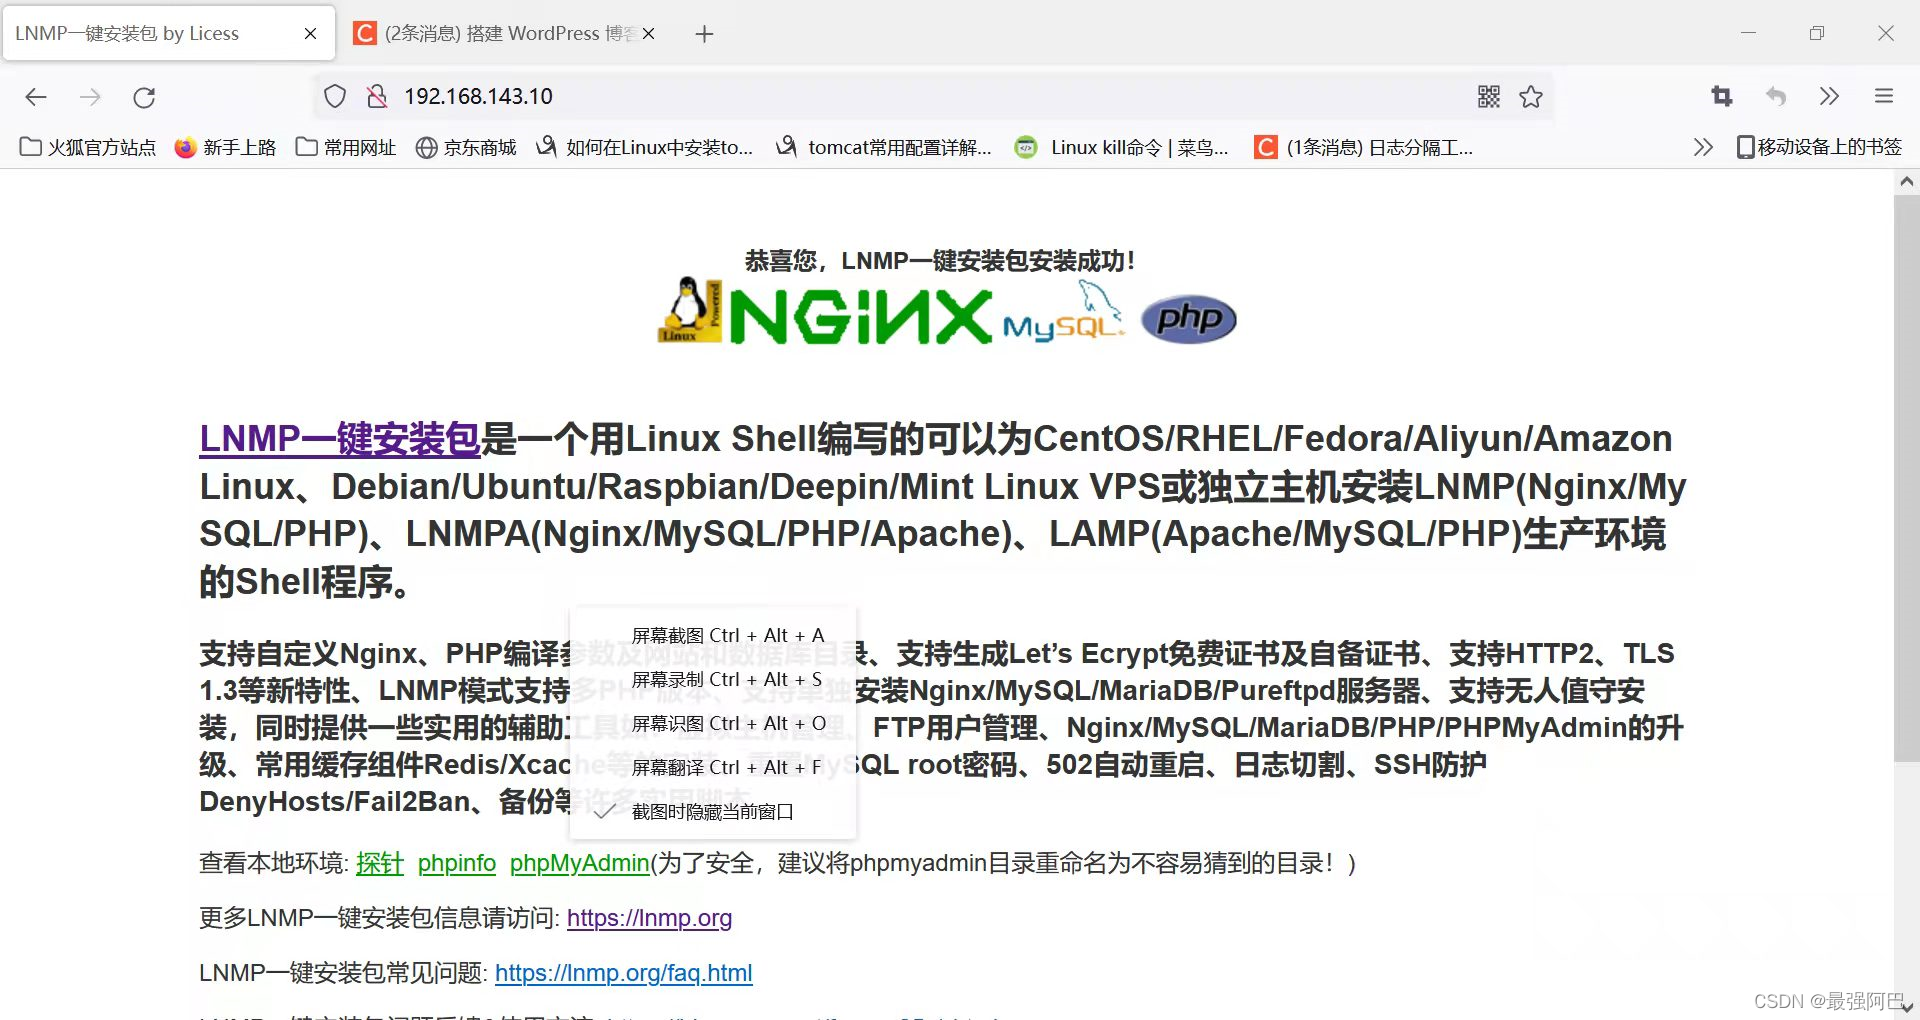Reload the current page
Viewport: 1920px width, 1020px height.
[144, 96]
